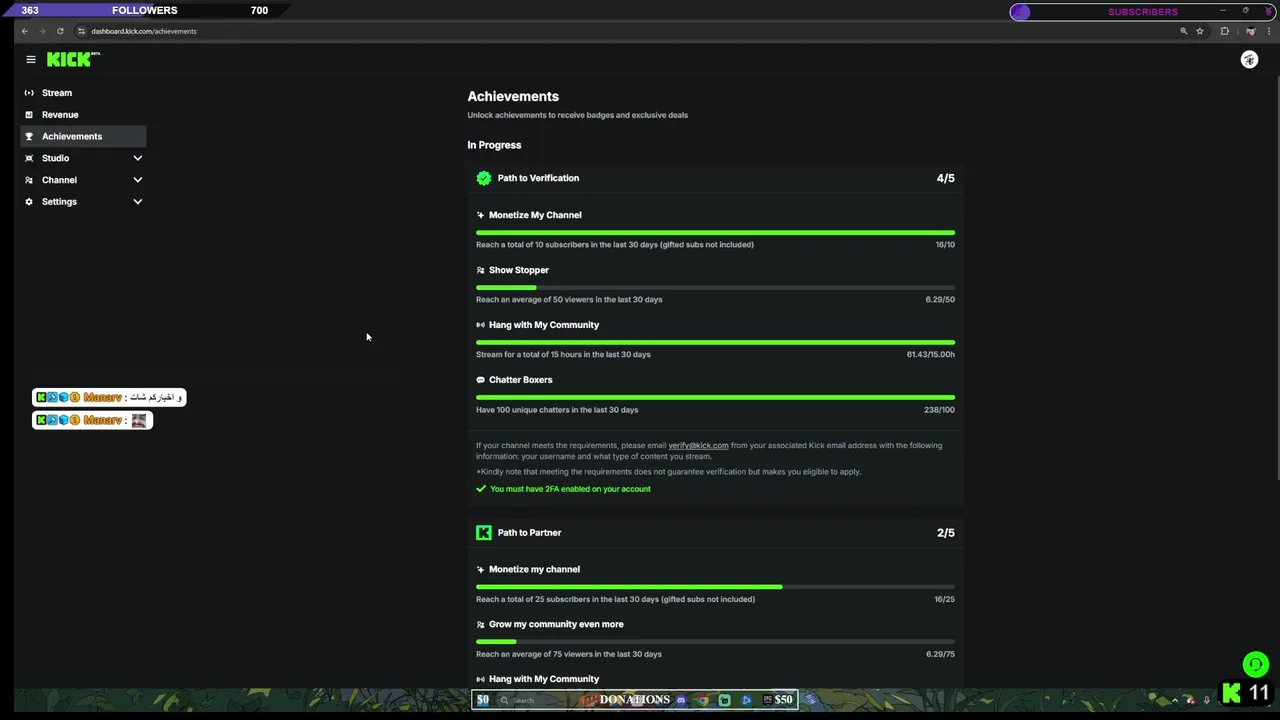
Task: Click the In Progress label
Action: tap(494, 145)
